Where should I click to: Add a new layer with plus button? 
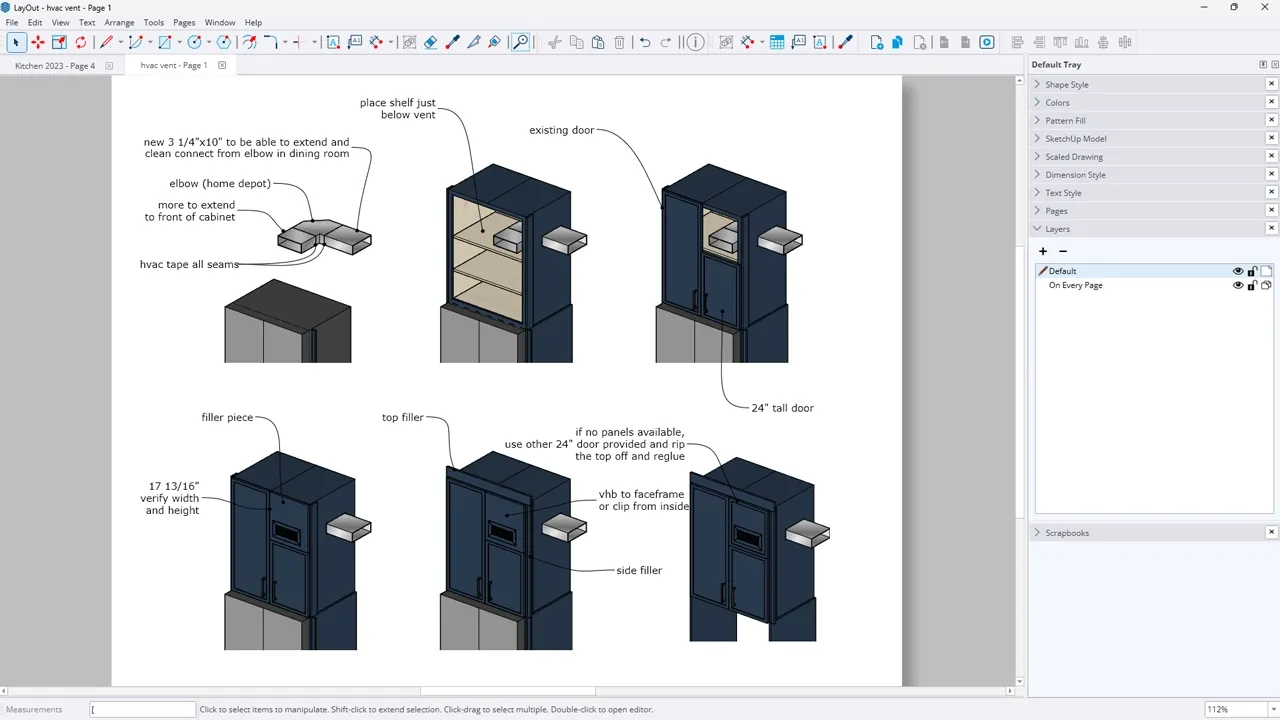click(1043, 251)
